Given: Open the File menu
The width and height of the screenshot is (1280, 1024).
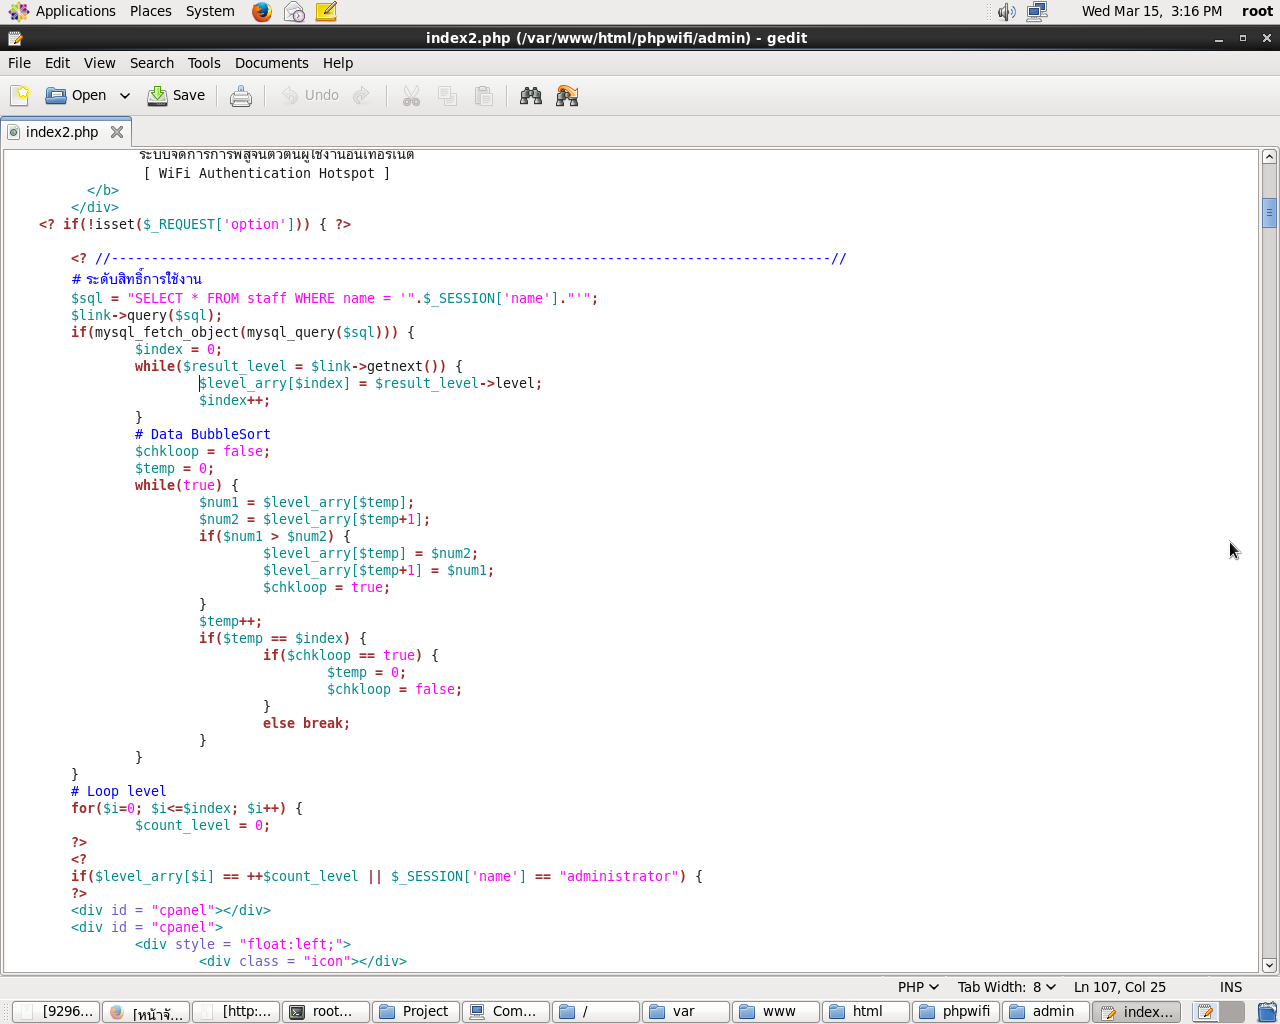Looking at the screenshot, I should coord(19,62).
